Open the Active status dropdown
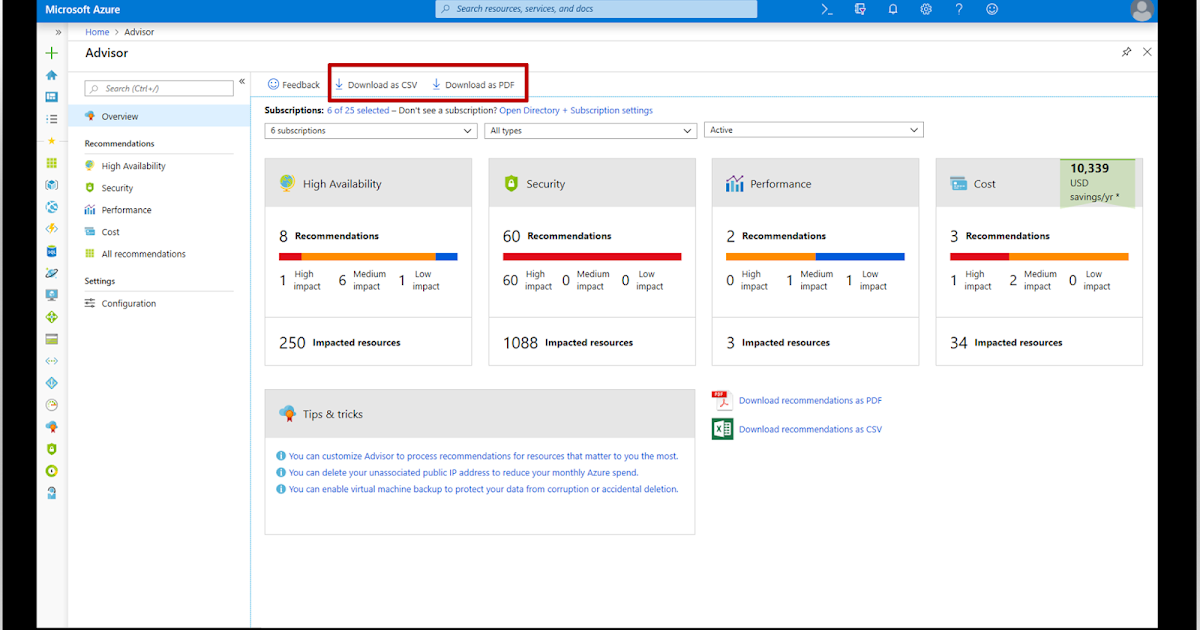 813,129
